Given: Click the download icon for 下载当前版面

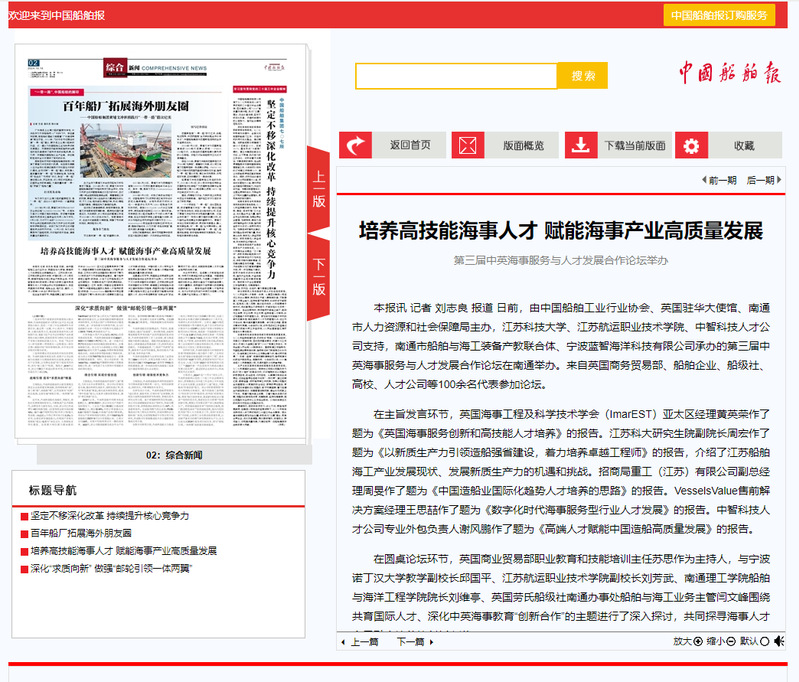Looking at the screenshot, I should (x=580, y=145).
